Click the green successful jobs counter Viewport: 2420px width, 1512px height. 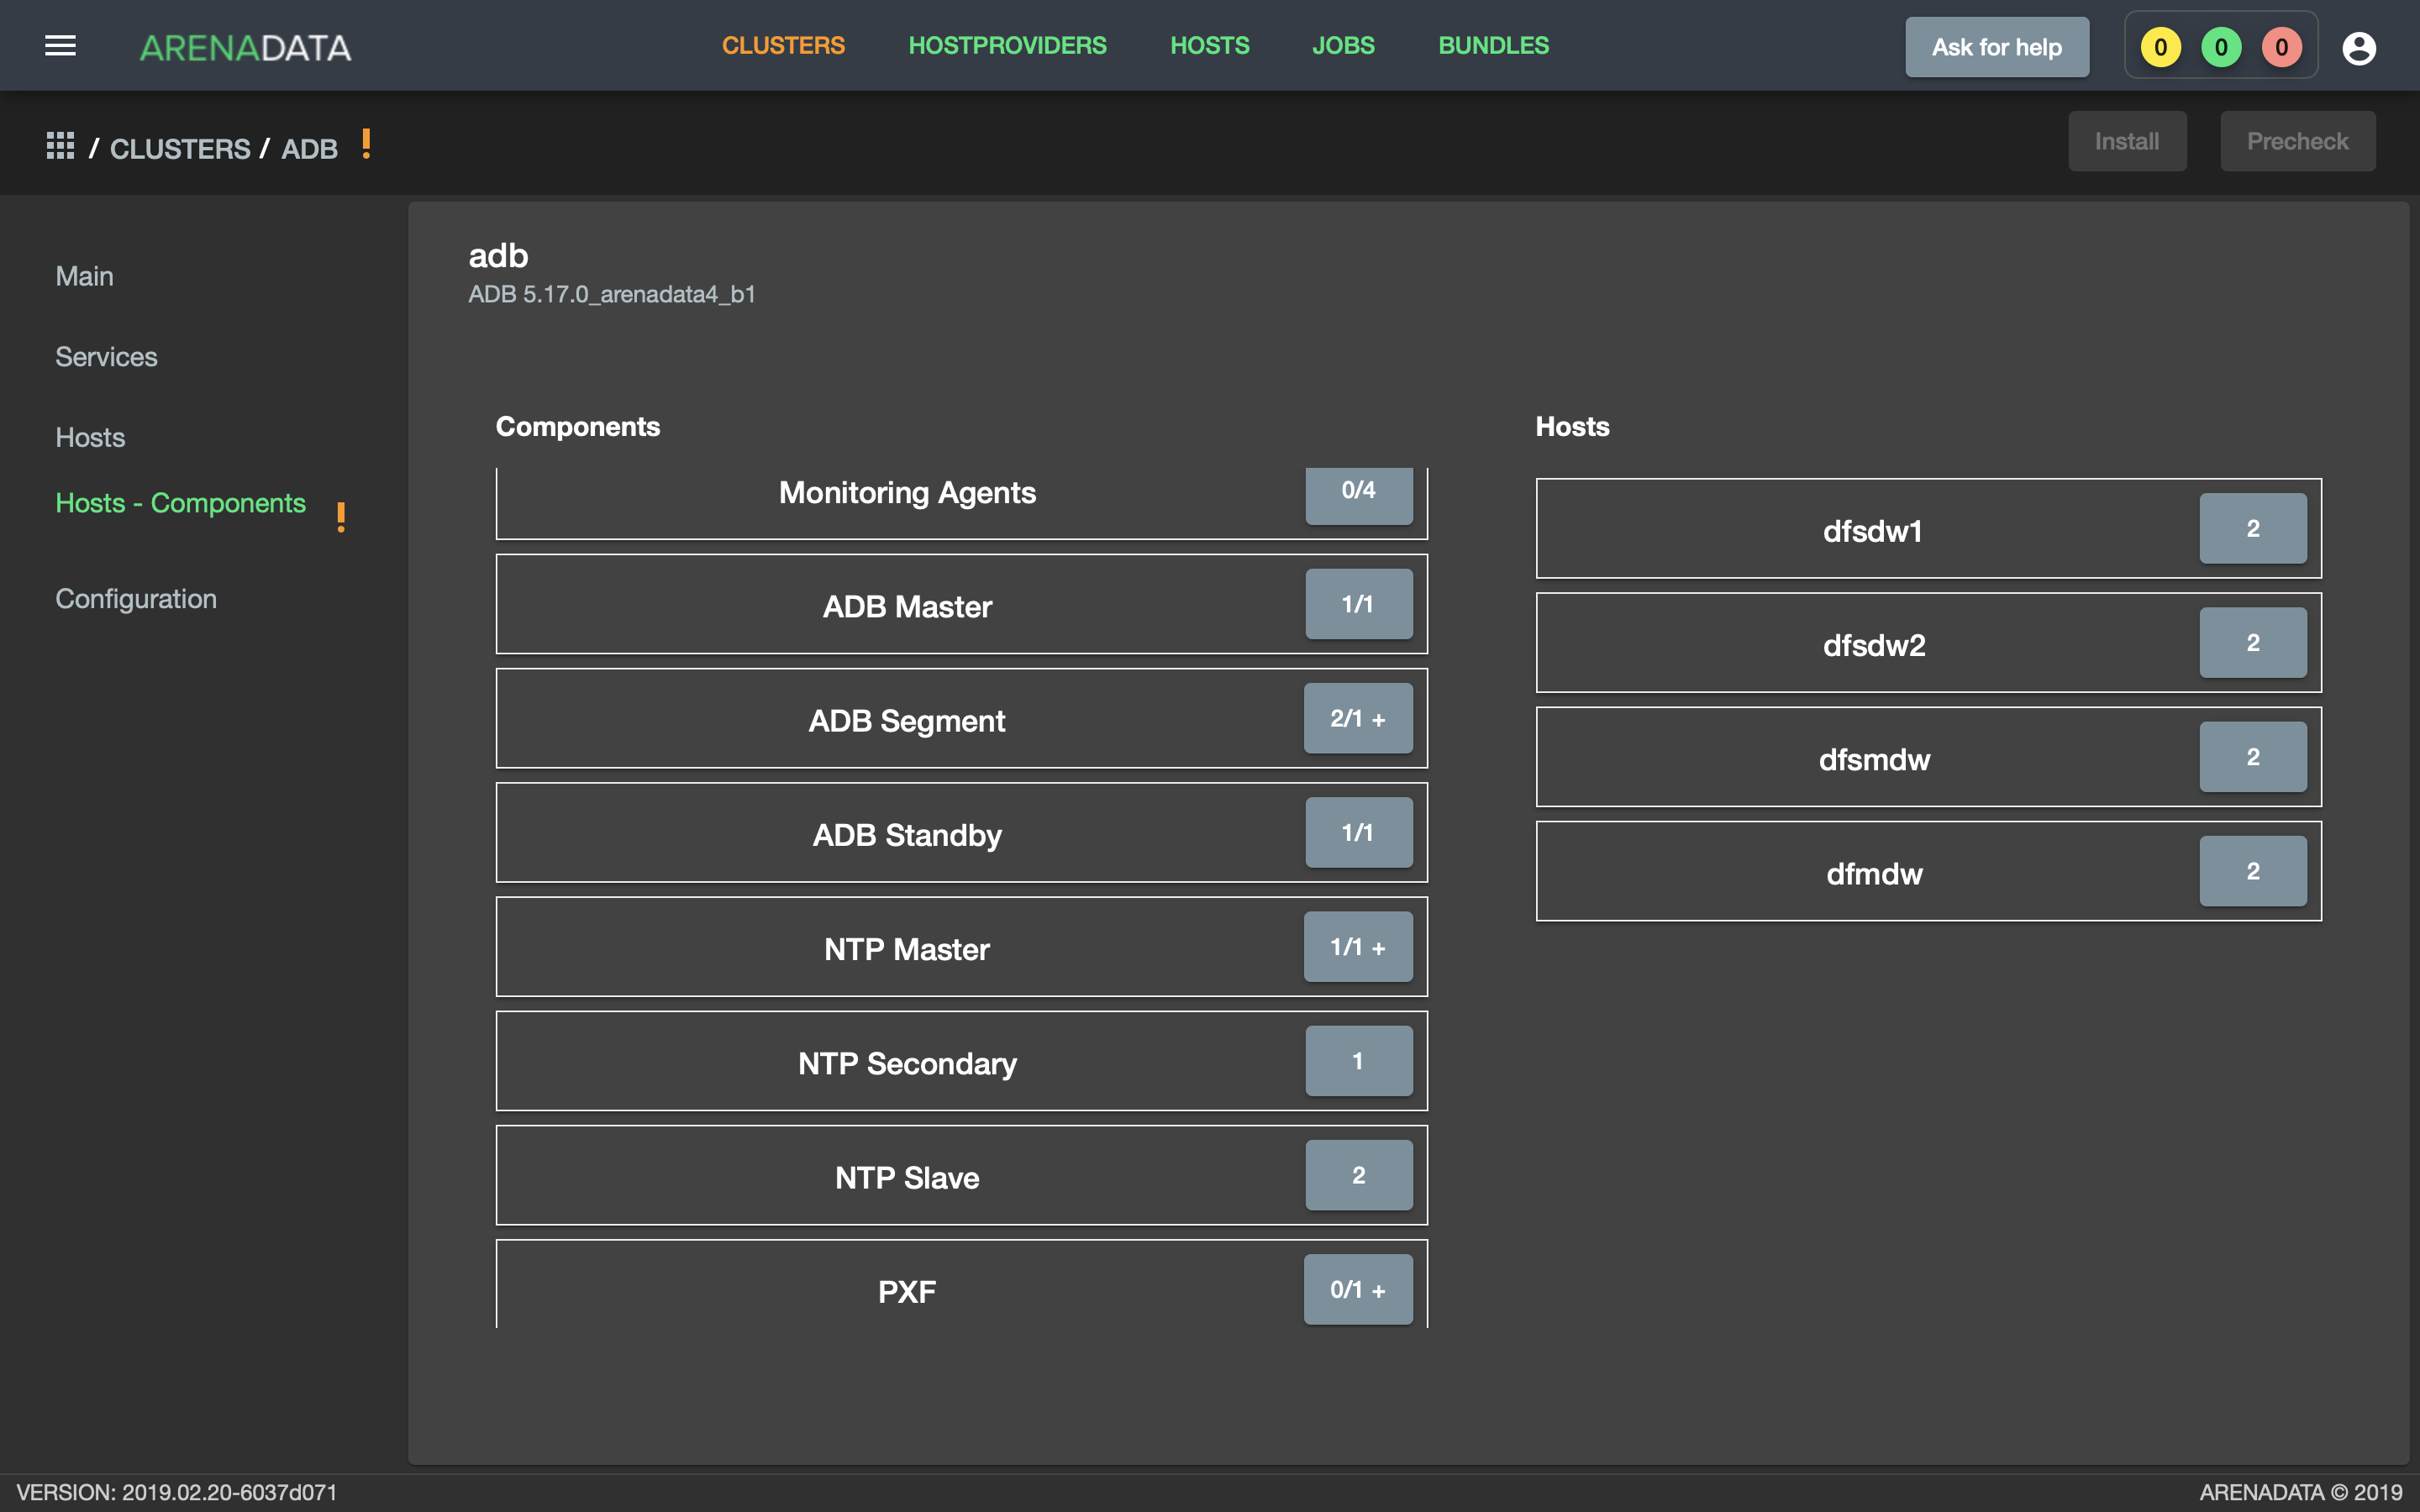[x=2221, y=47]
